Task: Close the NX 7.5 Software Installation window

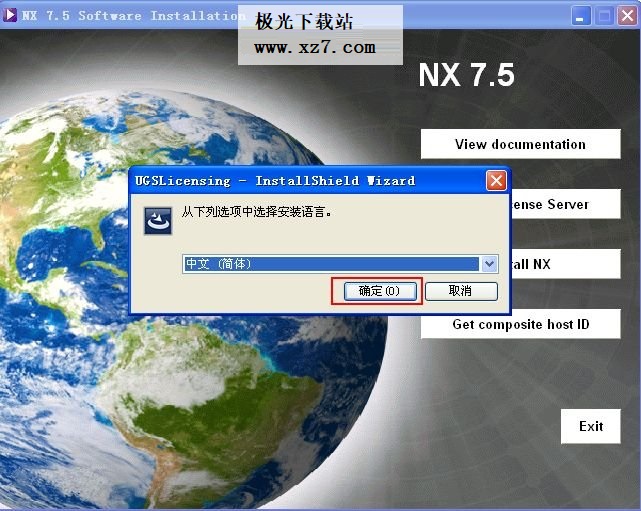Action: coord(627,16)
